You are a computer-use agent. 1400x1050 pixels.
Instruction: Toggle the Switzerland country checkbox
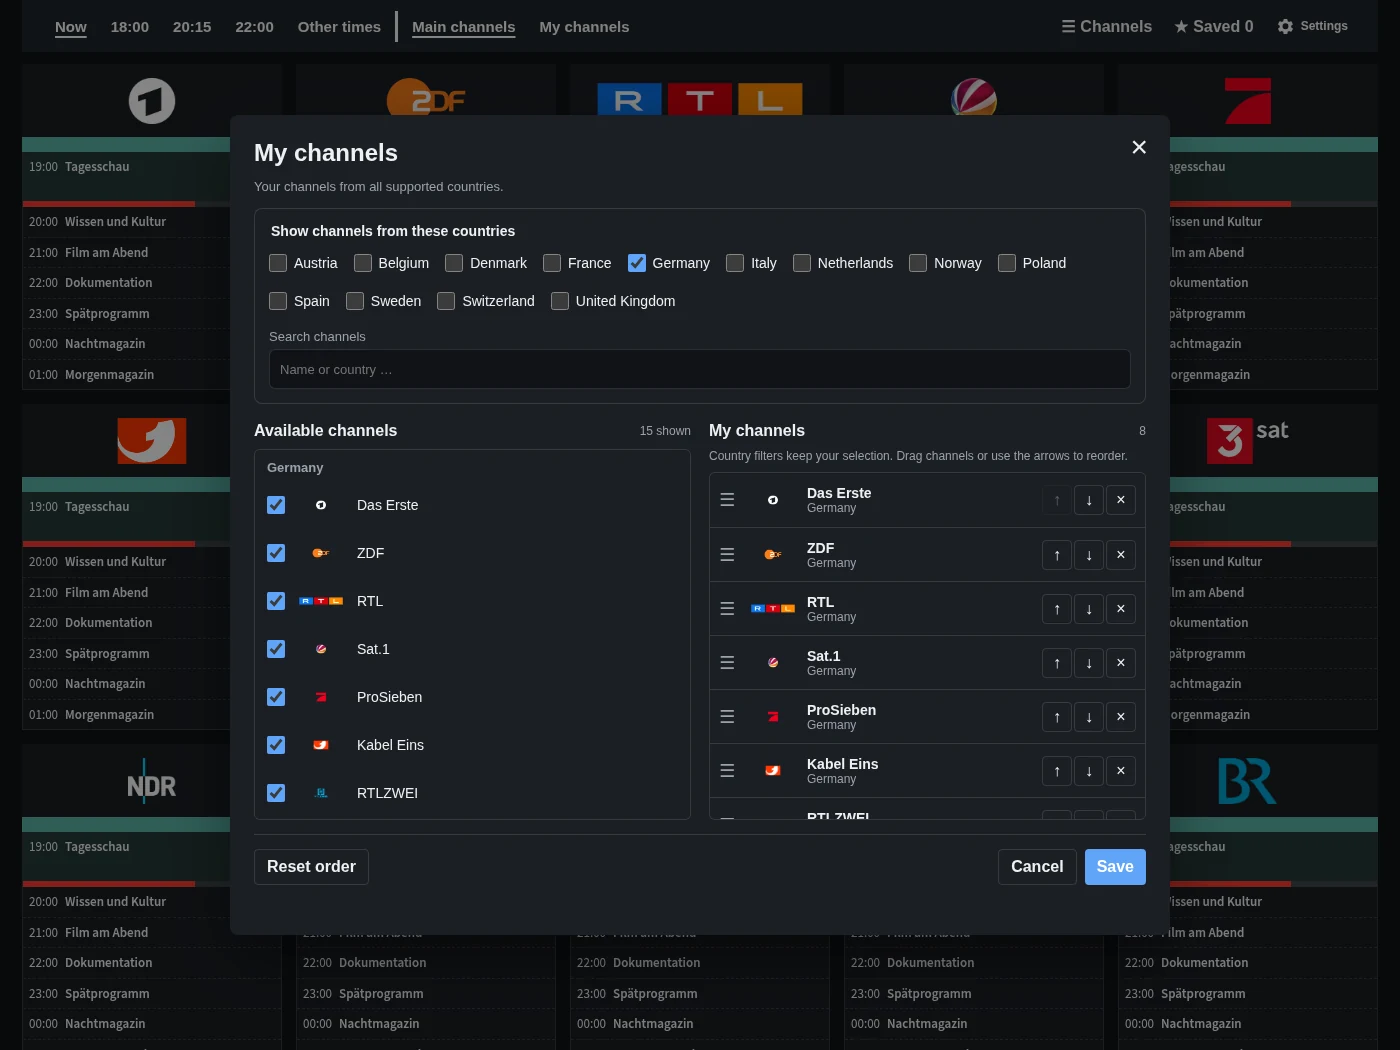point(446,301)
